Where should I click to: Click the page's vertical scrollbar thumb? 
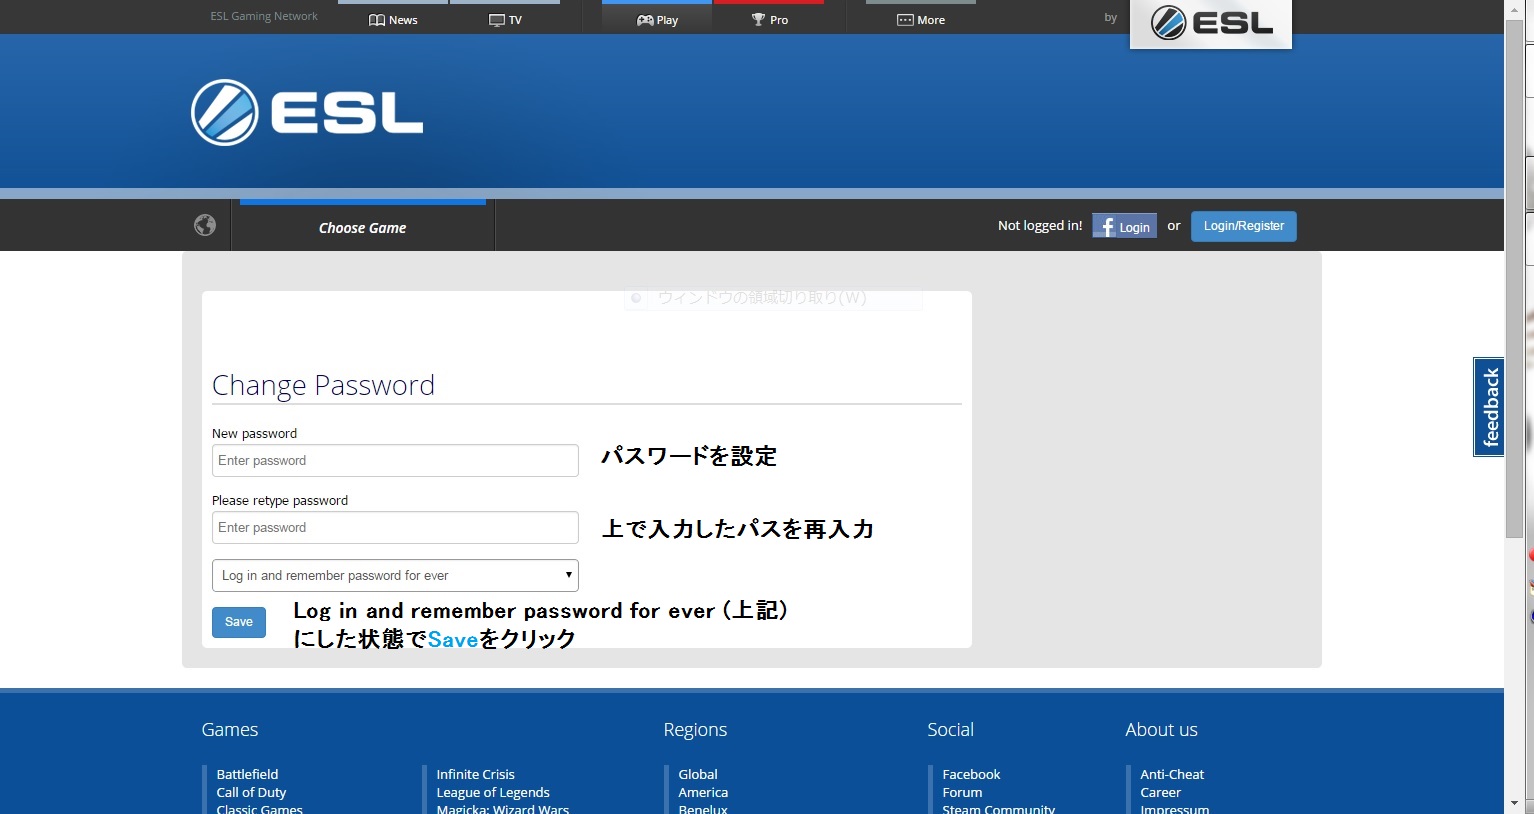click(x=1514, y=280)
